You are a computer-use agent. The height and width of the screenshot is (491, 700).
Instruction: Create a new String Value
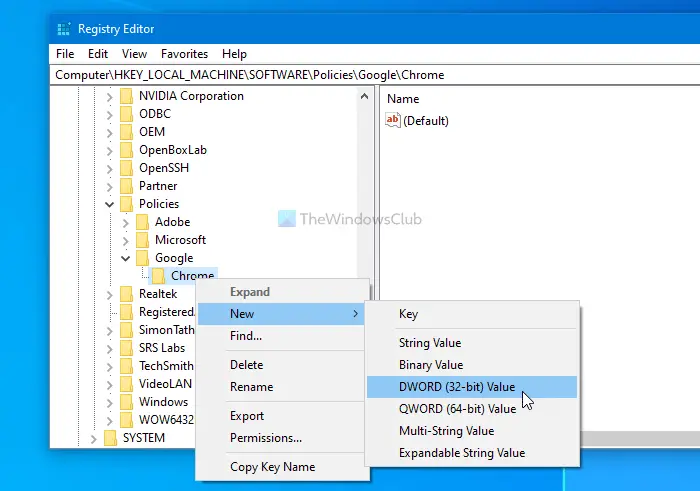point(472,343)
